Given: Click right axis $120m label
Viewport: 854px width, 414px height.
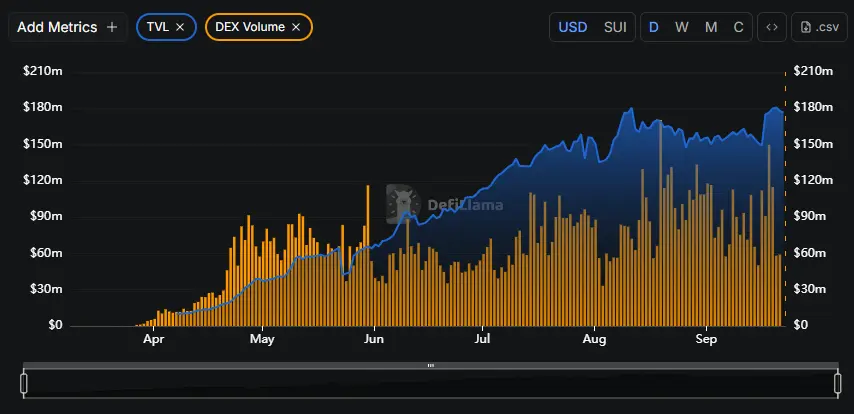Looking at the screenshot, I should coord(813,180).
